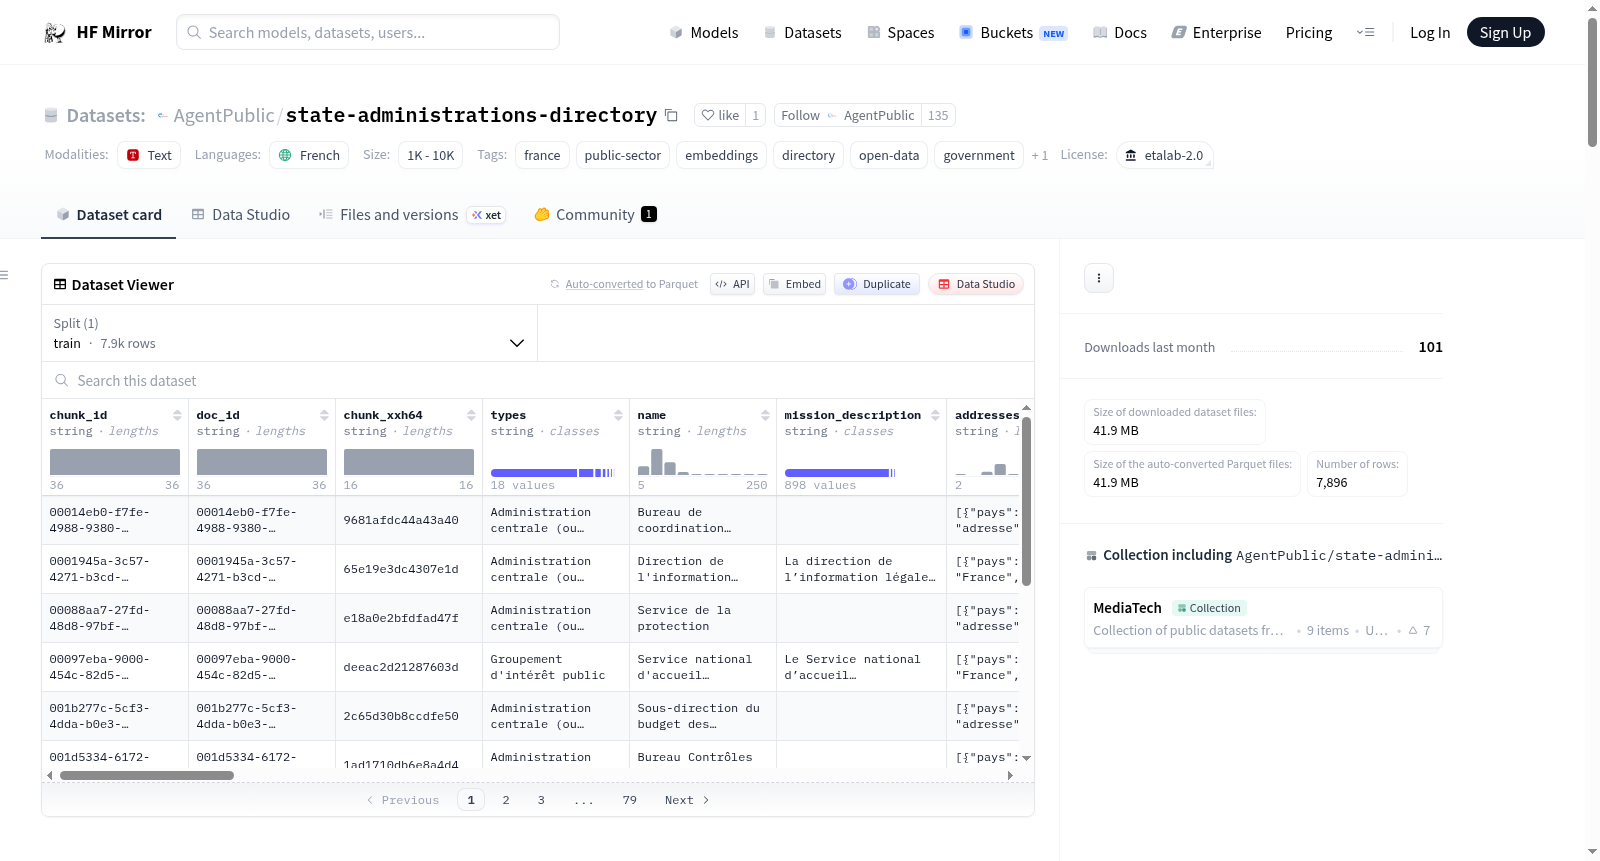Click the sort icon on chunk_id column
The height and width of the screenshot is (861, 1600).
pos(177,415)
